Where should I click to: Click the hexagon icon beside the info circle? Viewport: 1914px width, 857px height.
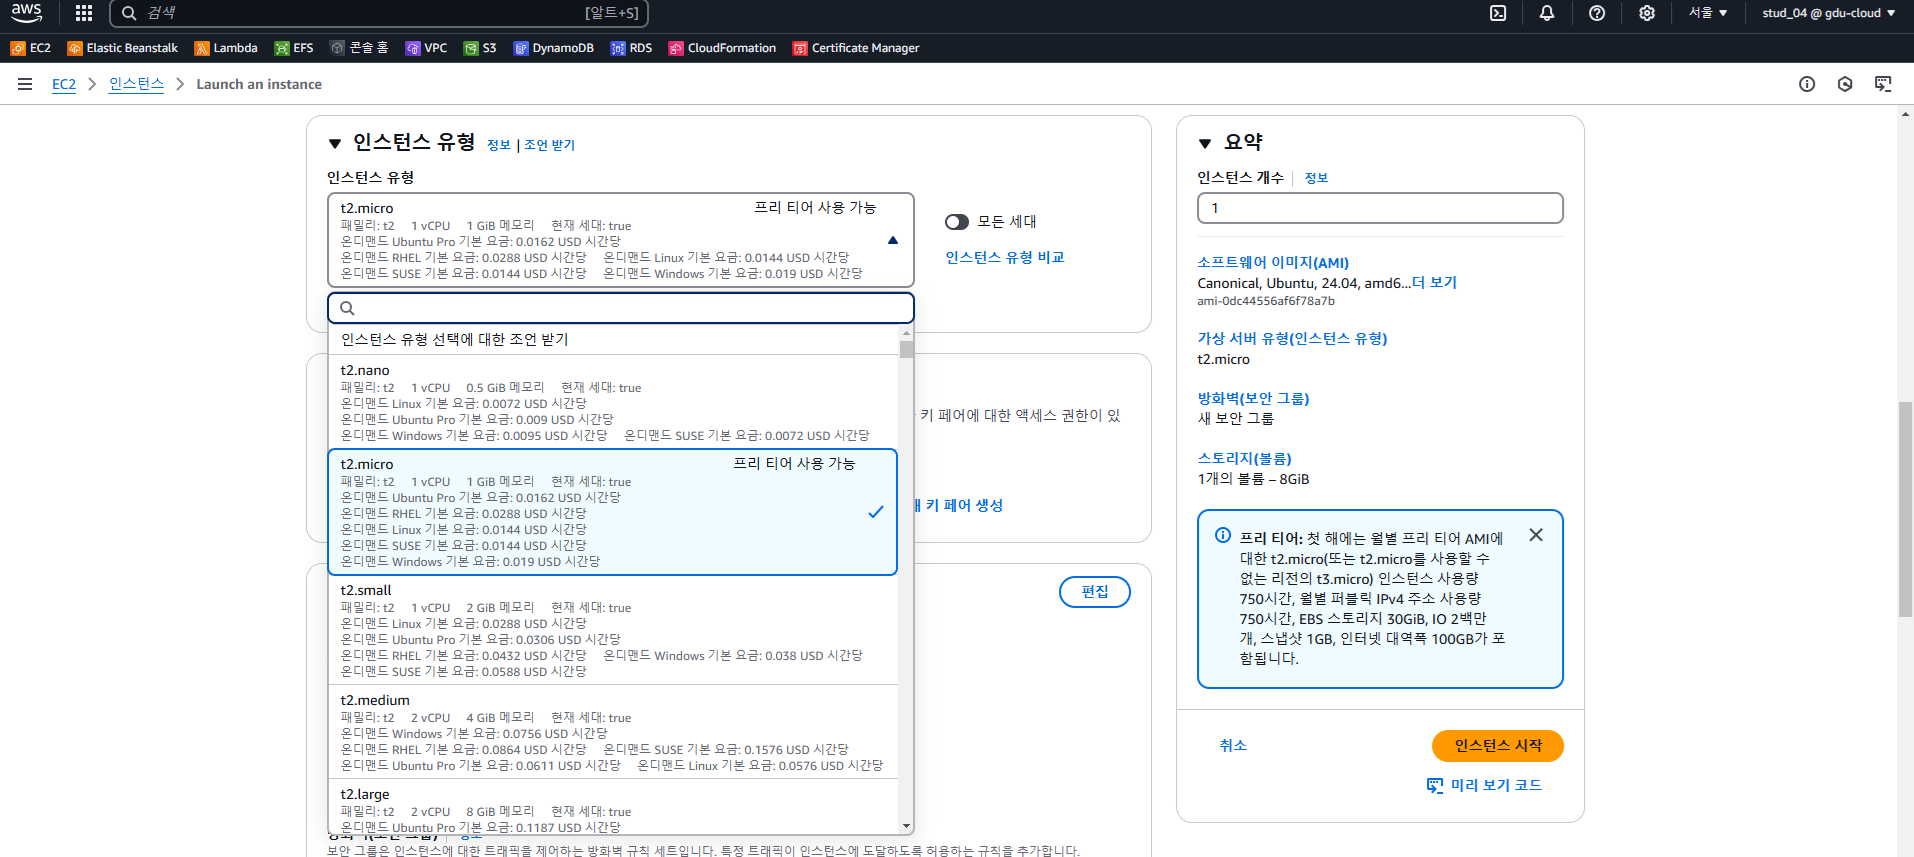(1845, 84)
